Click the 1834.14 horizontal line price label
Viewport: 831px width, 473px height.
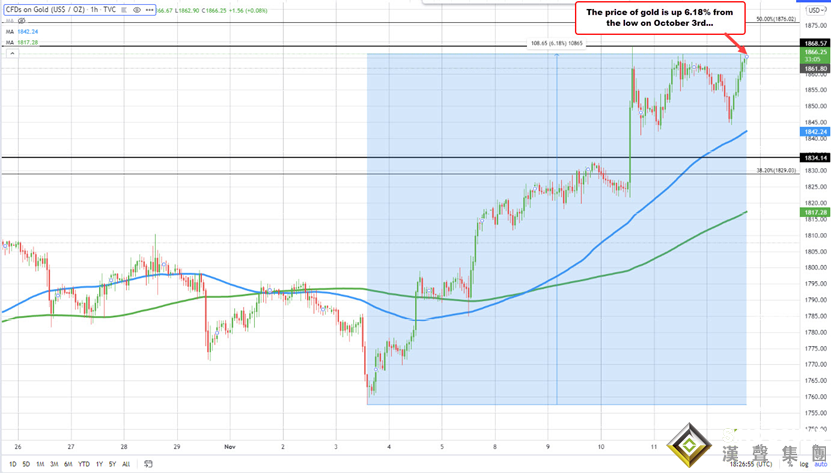tap(815, 158)
